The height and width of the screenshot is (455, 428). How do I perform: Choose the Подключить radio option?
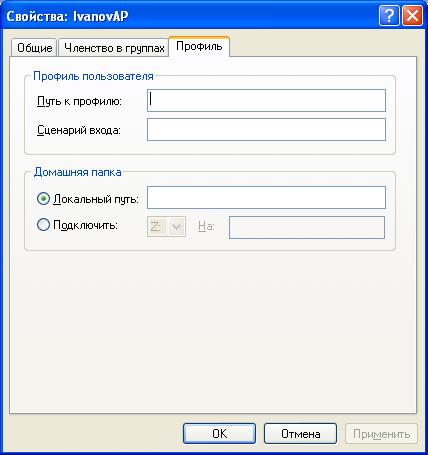click(x=43, y=225)
